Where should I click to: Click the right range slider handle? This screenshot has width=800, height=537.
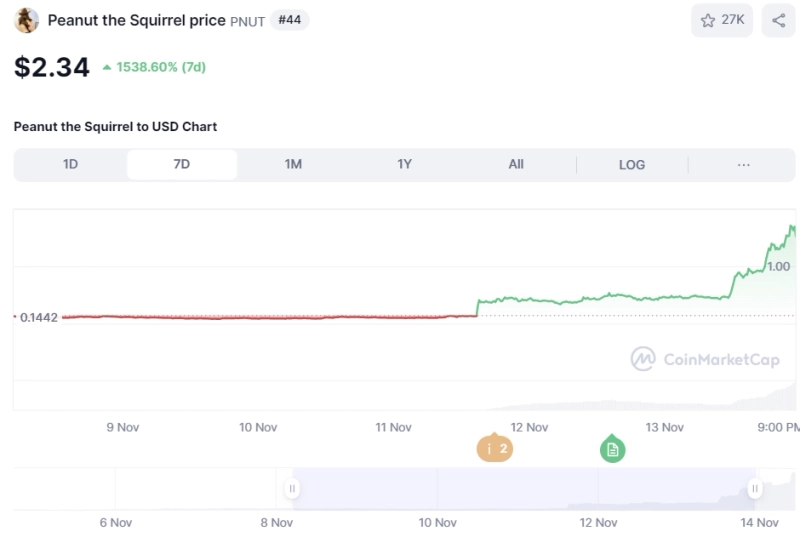click(755, 489)
